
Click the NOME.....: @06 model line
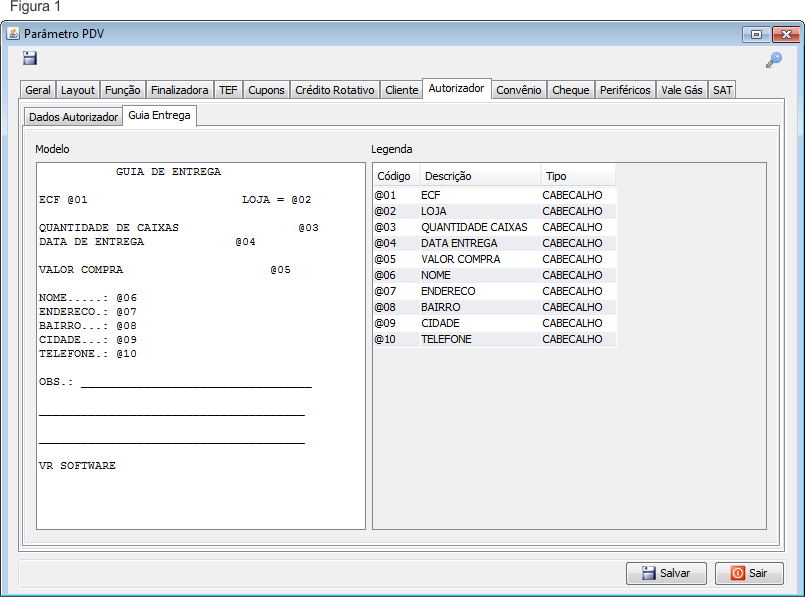pos(88,298)
